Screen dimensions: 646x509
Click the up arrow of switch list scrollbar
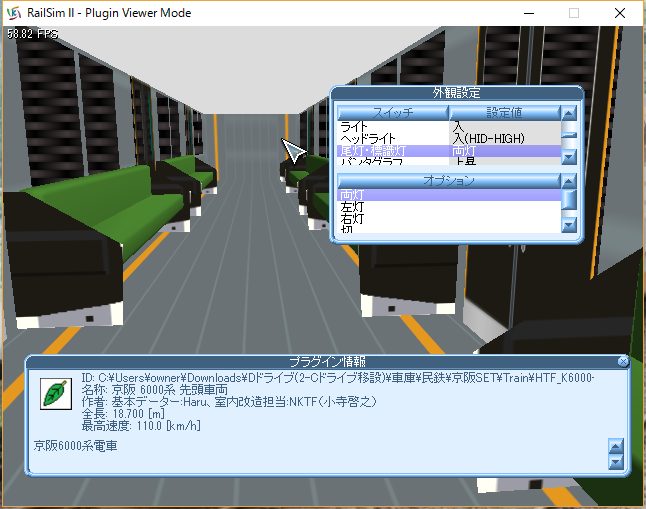[569, 113]
